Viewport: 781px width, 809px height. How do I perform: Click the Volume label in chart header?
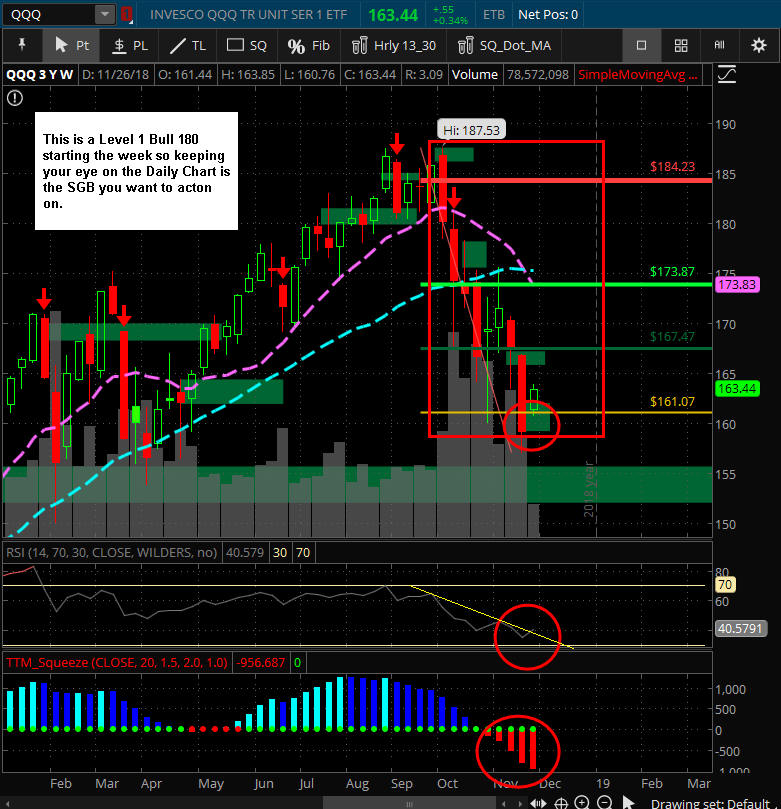coord(475,75)
